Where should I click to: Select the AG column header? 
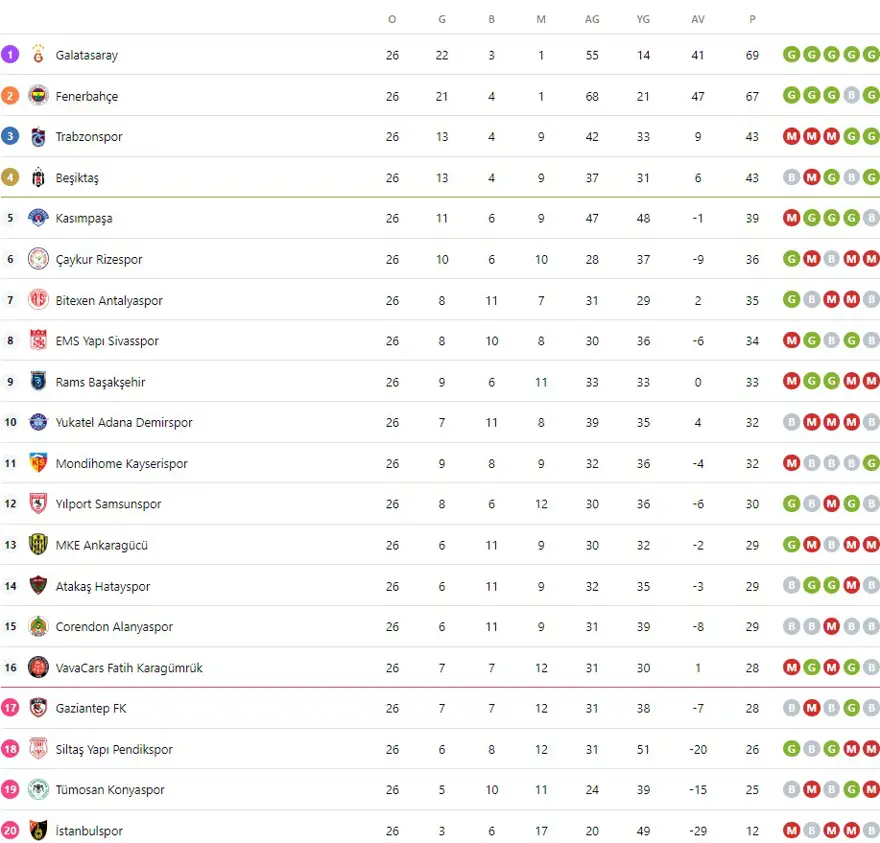(592, 19)
